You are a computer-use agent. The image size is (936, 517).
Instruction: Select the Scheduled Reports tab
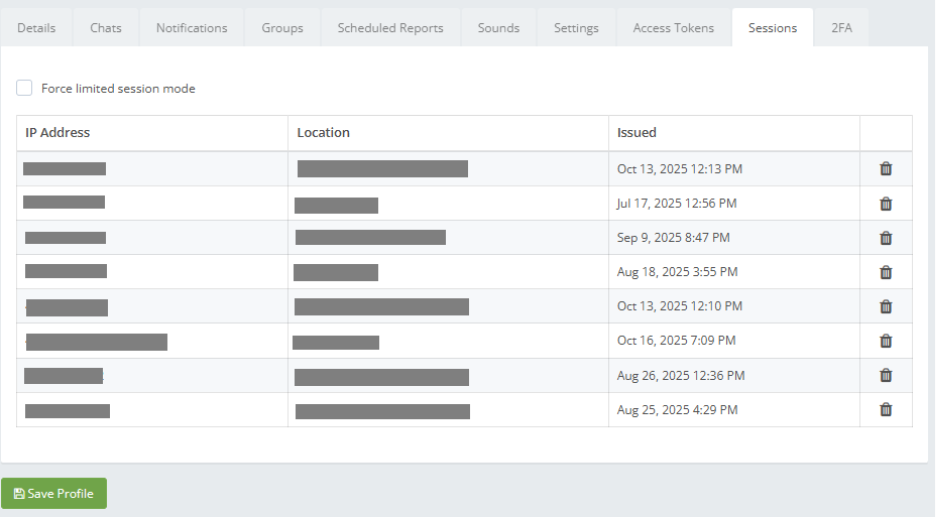coord(390,28)
